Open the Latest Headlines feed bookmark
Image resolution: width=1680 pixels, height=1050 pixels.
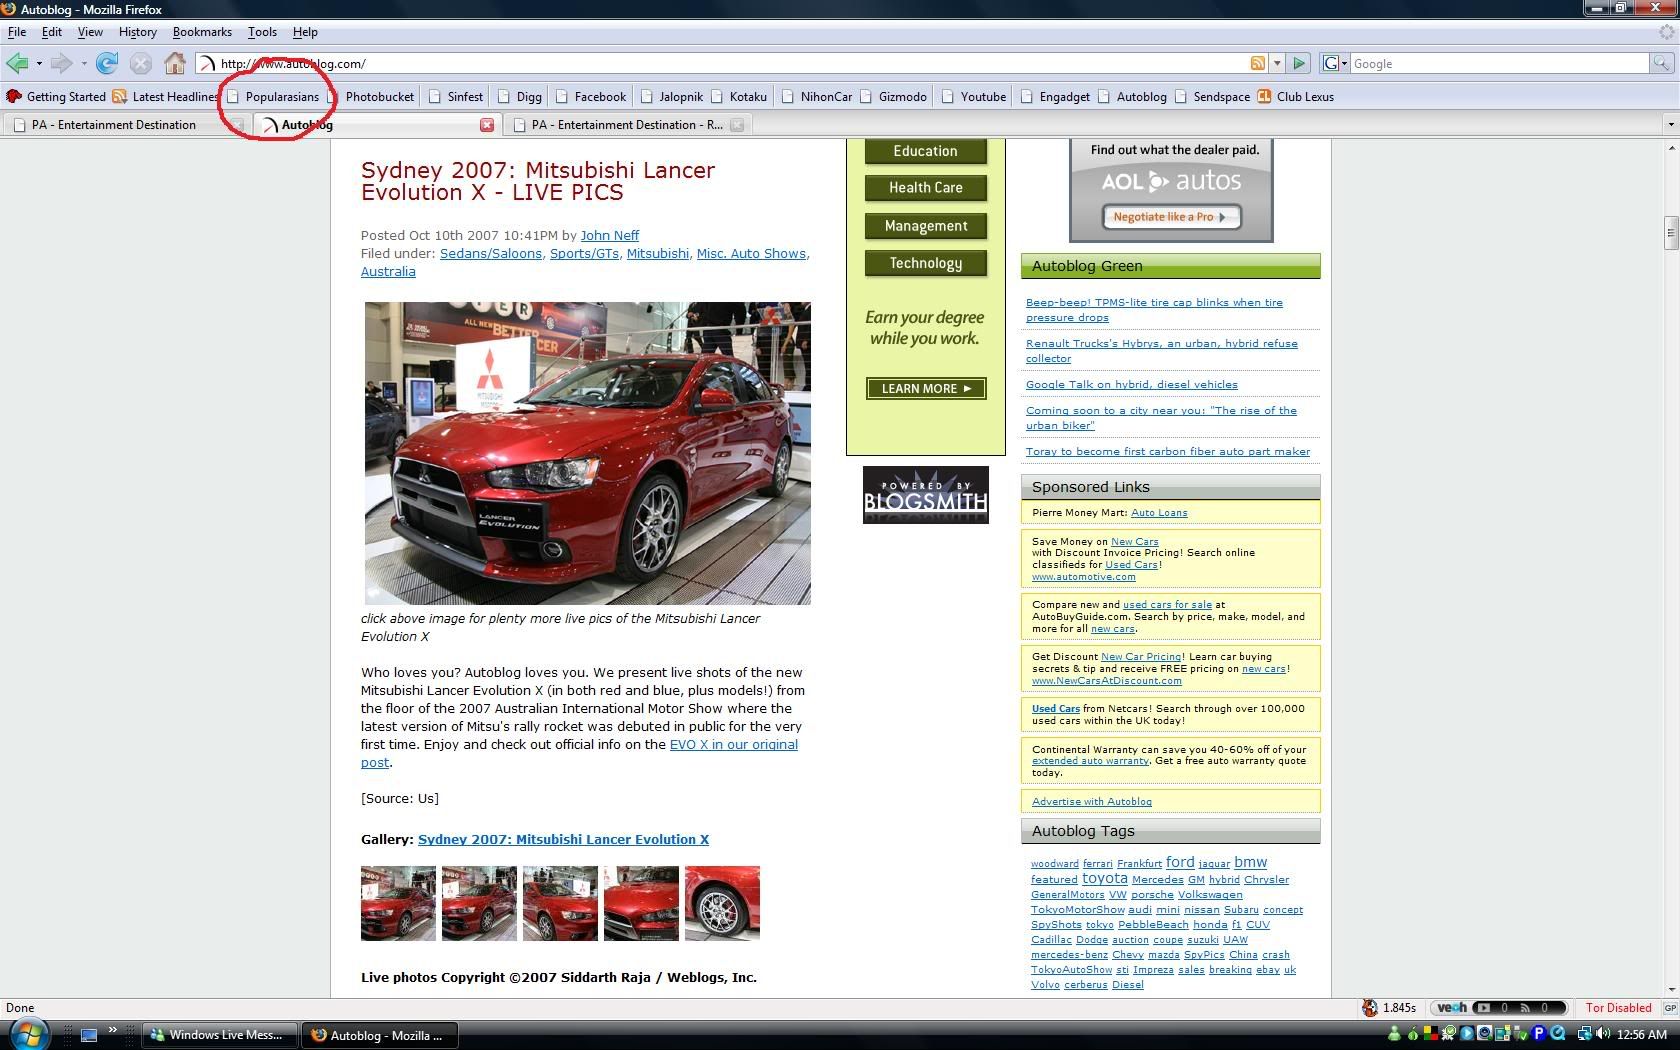pyautogui.click(x=166, y=97)
